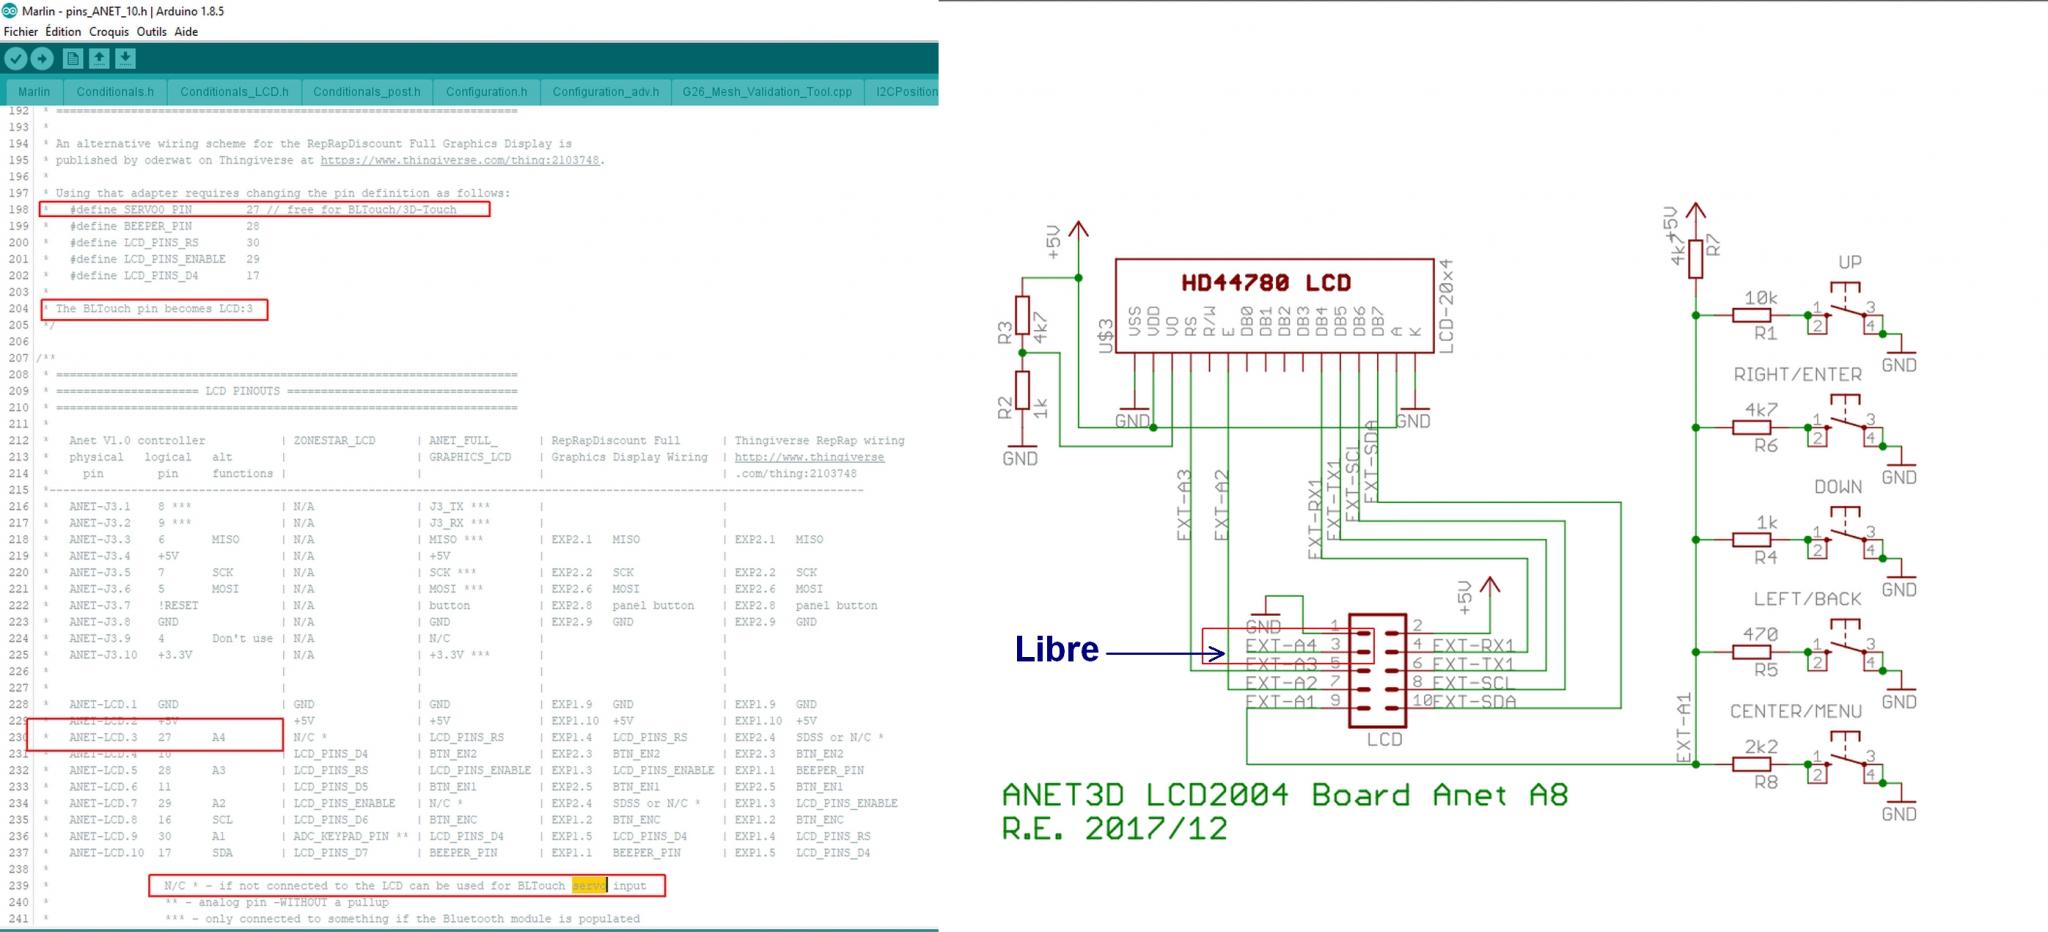This screenshot has height=932, width=2048.
Task: Save the sketch with the Save icon
Action: 125,59
